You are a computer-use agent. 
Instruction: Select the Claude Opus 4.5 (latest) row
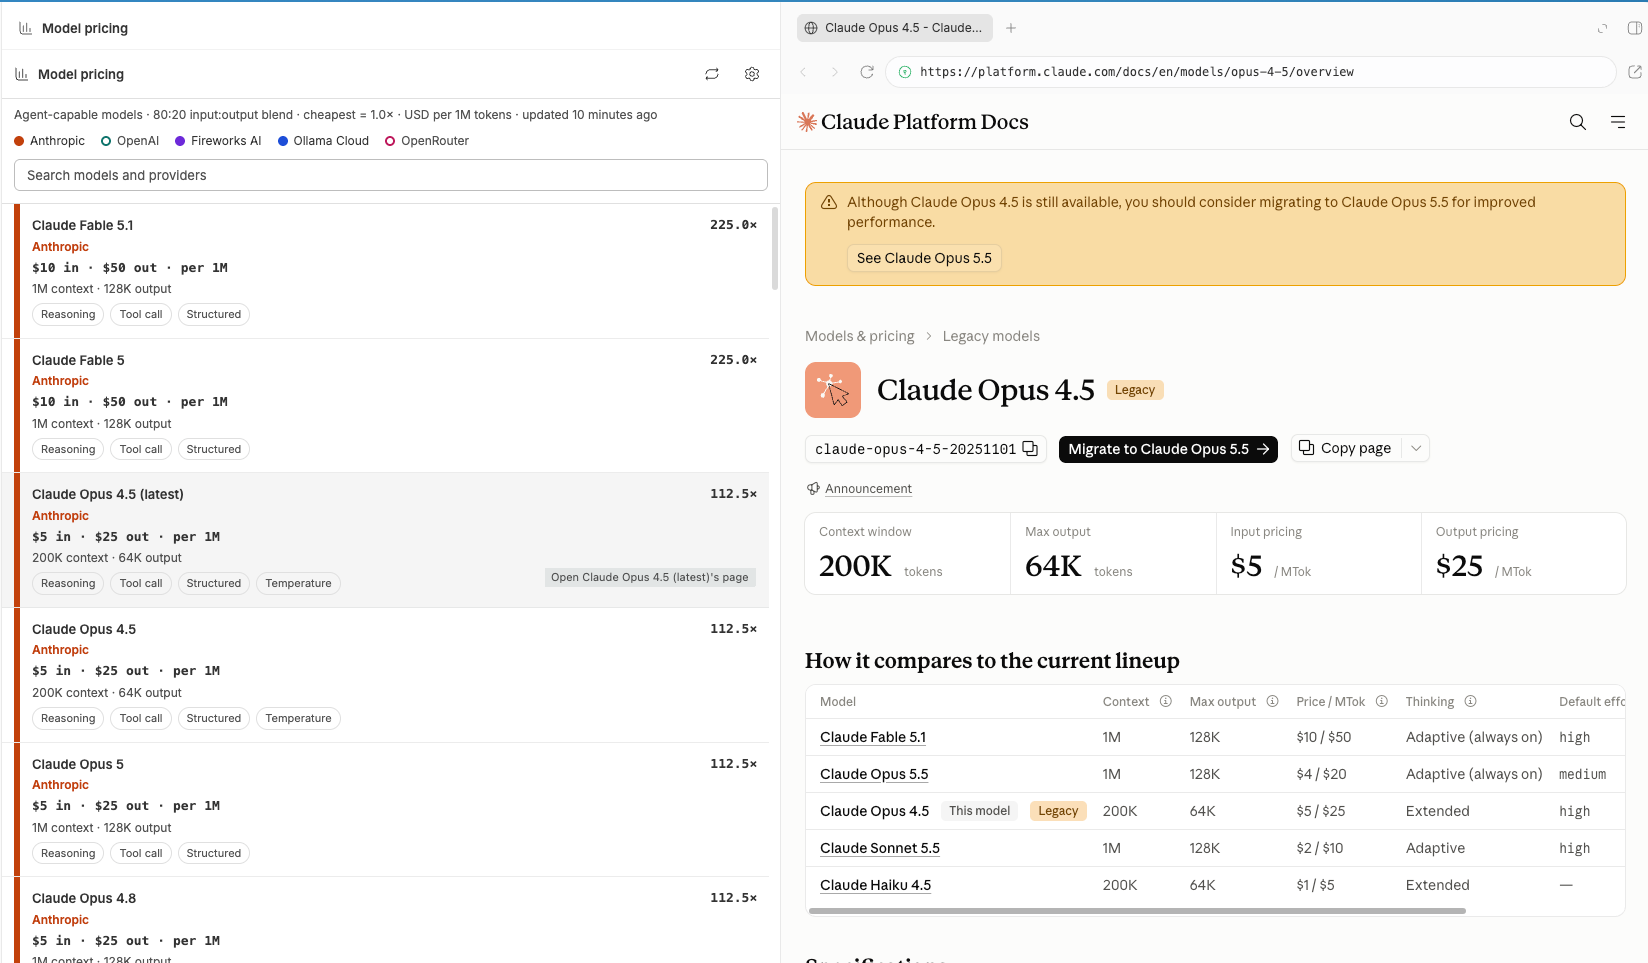391,540
